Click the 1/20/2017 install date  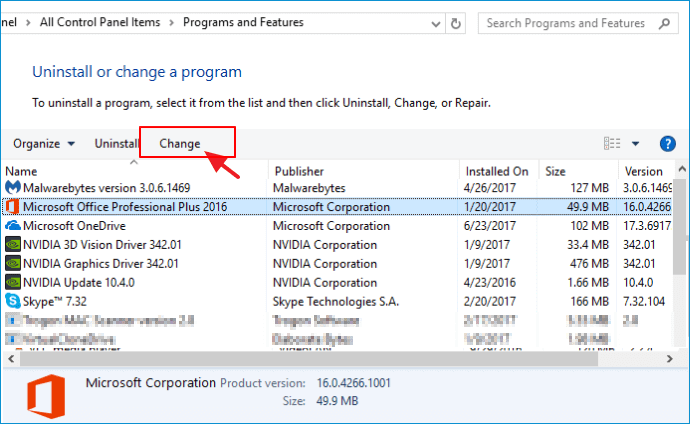(x=489, y=207)
